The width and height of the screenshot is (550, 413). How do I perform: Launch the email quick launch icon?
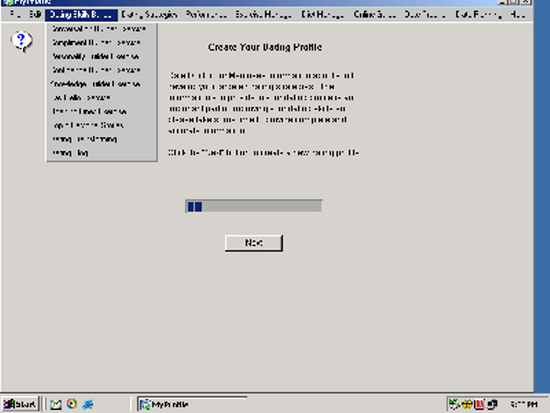point(56,404)
